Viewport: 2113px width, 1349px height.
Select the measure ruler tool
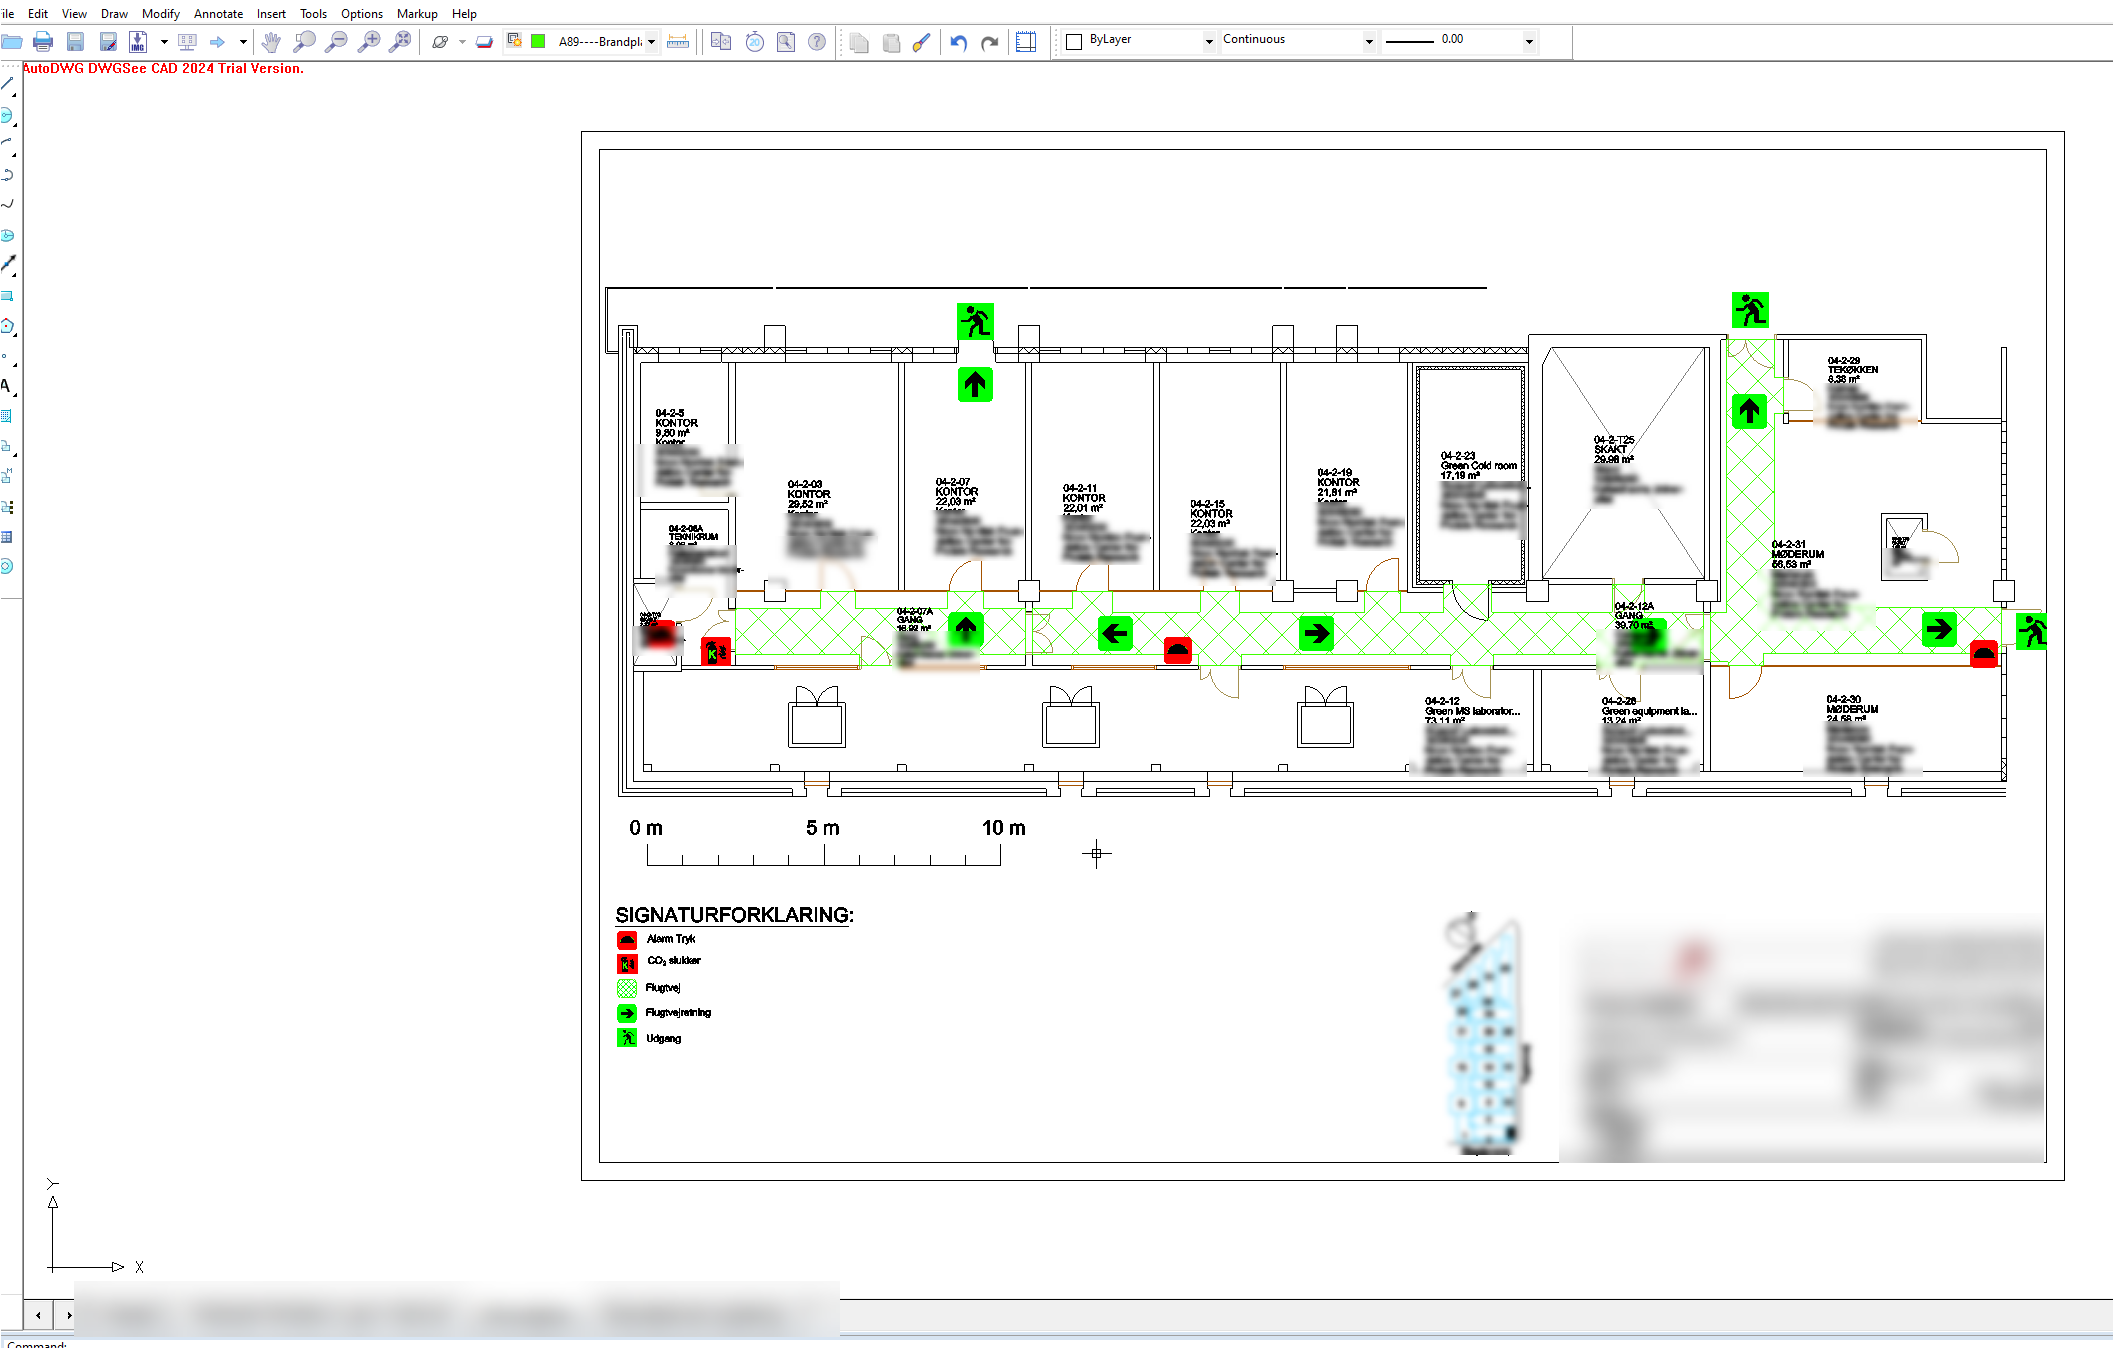click(x=678, y=42)
